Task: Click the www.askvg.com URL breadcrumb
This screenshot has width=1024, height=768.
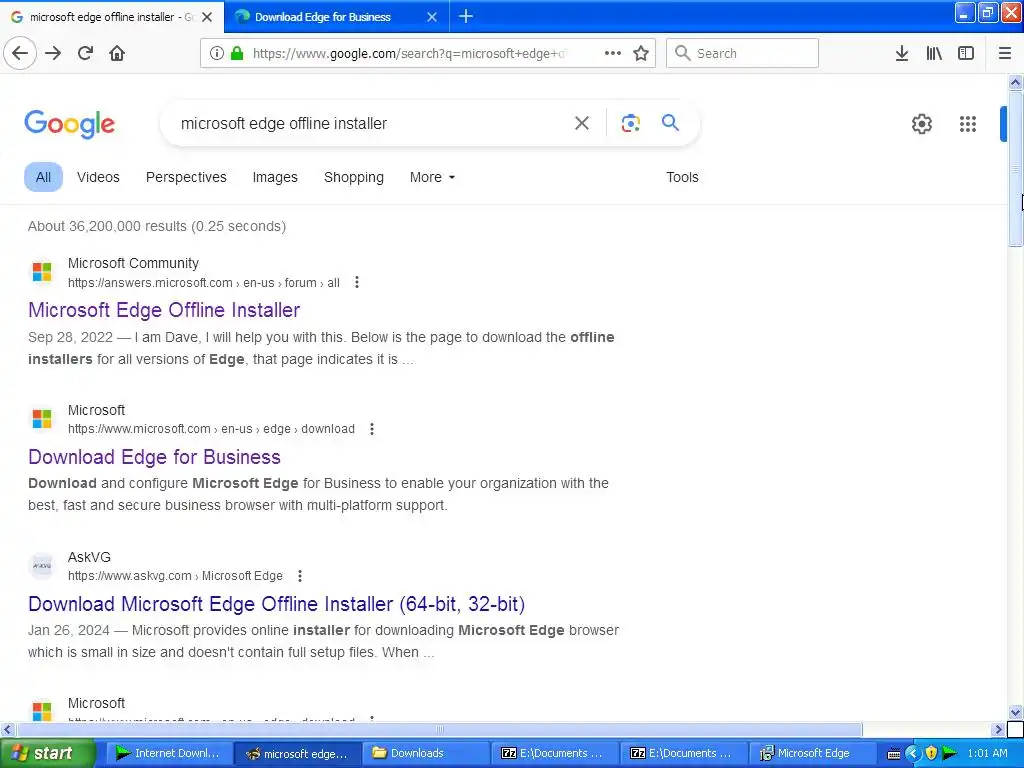Action: tap(175, 576)
